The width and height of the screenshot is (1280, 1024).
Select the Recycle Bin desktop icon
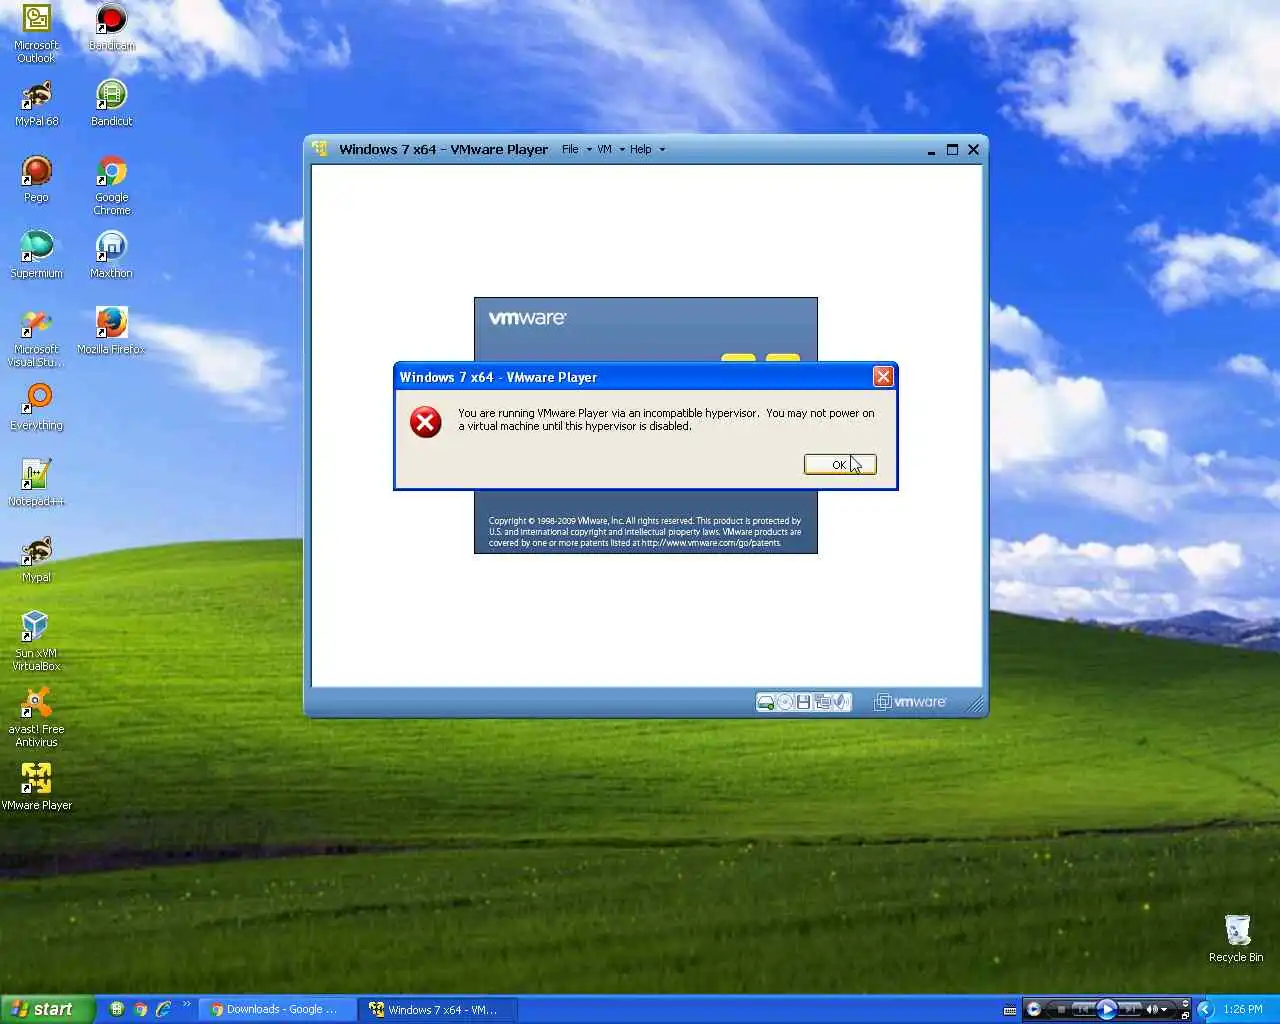[1236, 938]
